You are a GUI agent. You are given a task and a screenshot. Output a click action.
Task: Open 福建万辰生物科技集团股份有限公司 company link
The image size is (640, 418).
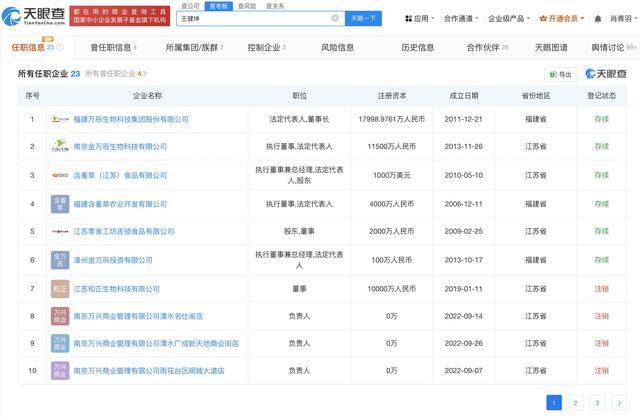[x=131, y=119]
